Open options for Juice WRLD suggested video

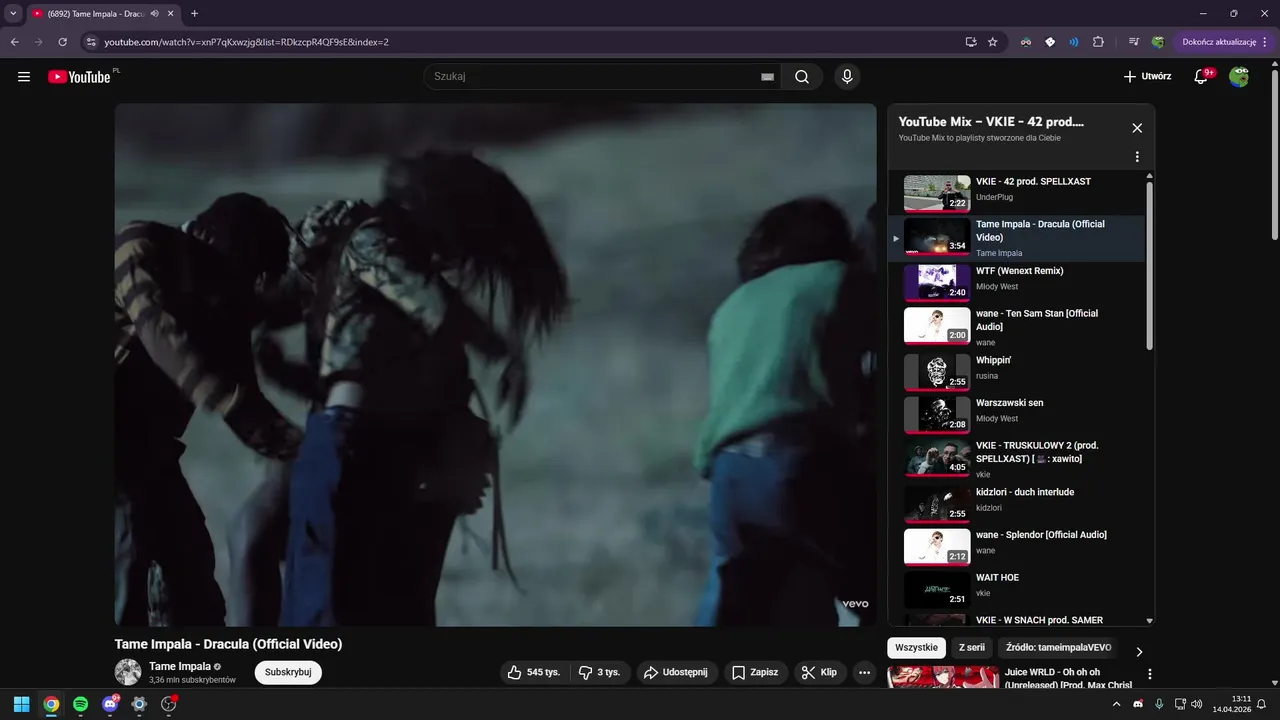coord(1150,675)
